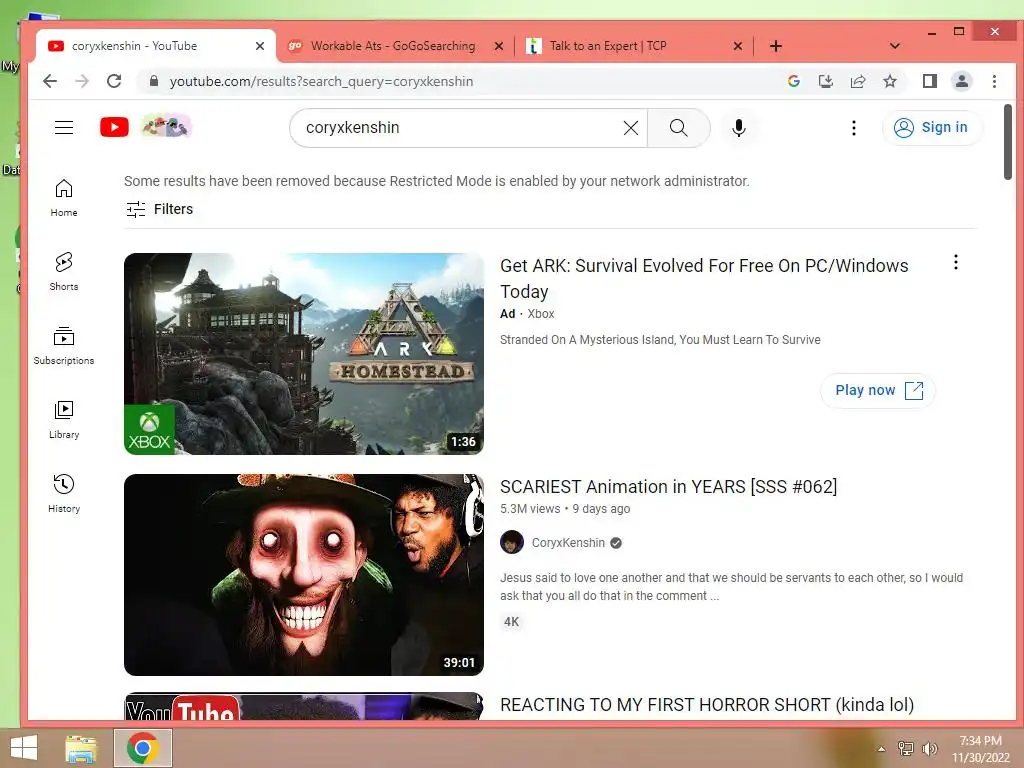1024x768 pixels.
Task: Show hidden system tray icons
Action: coord(881,749)
